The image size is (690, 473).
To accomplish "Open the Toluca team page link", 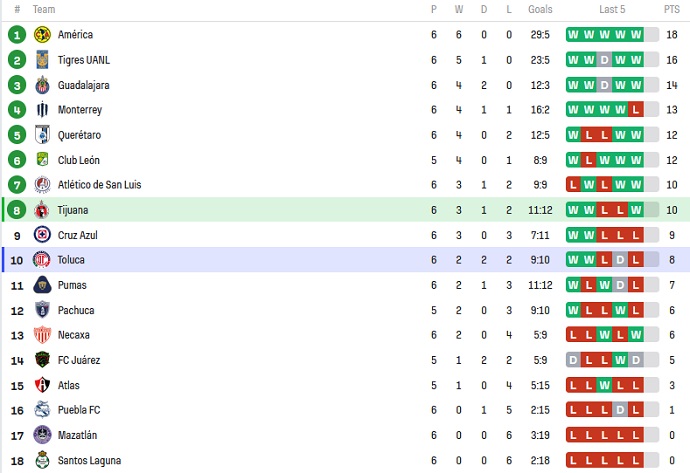I will [x=71, y=260].
